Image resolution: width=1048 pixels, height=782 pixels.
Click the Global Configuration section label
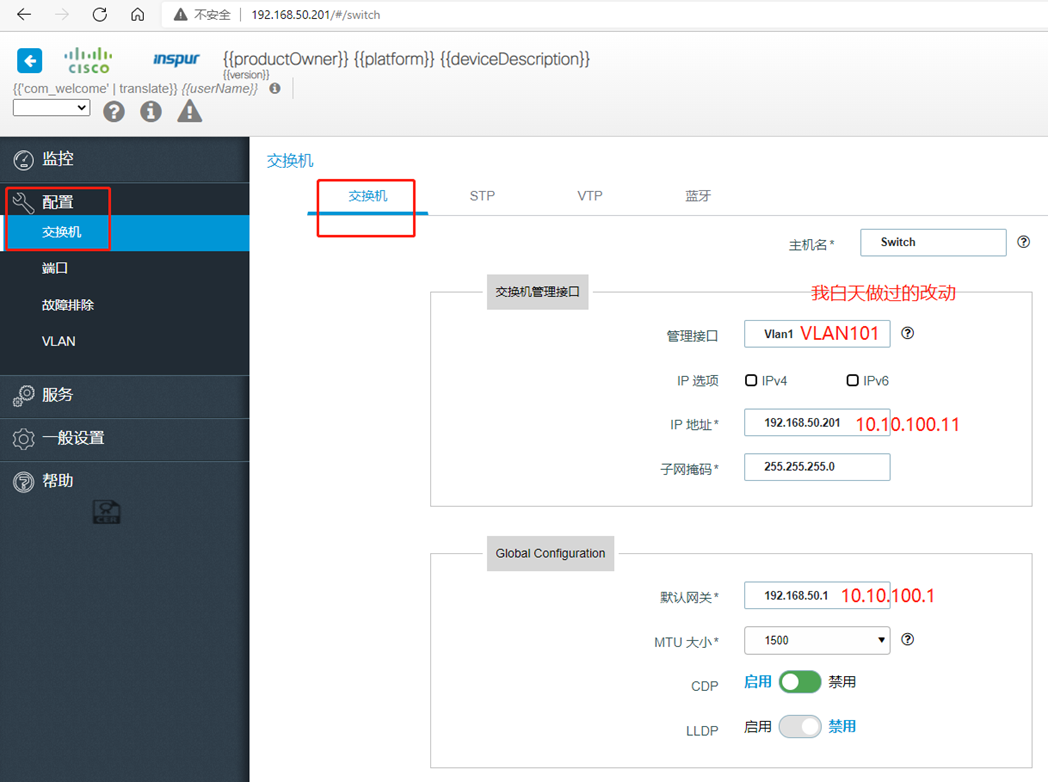click(550, 553)
